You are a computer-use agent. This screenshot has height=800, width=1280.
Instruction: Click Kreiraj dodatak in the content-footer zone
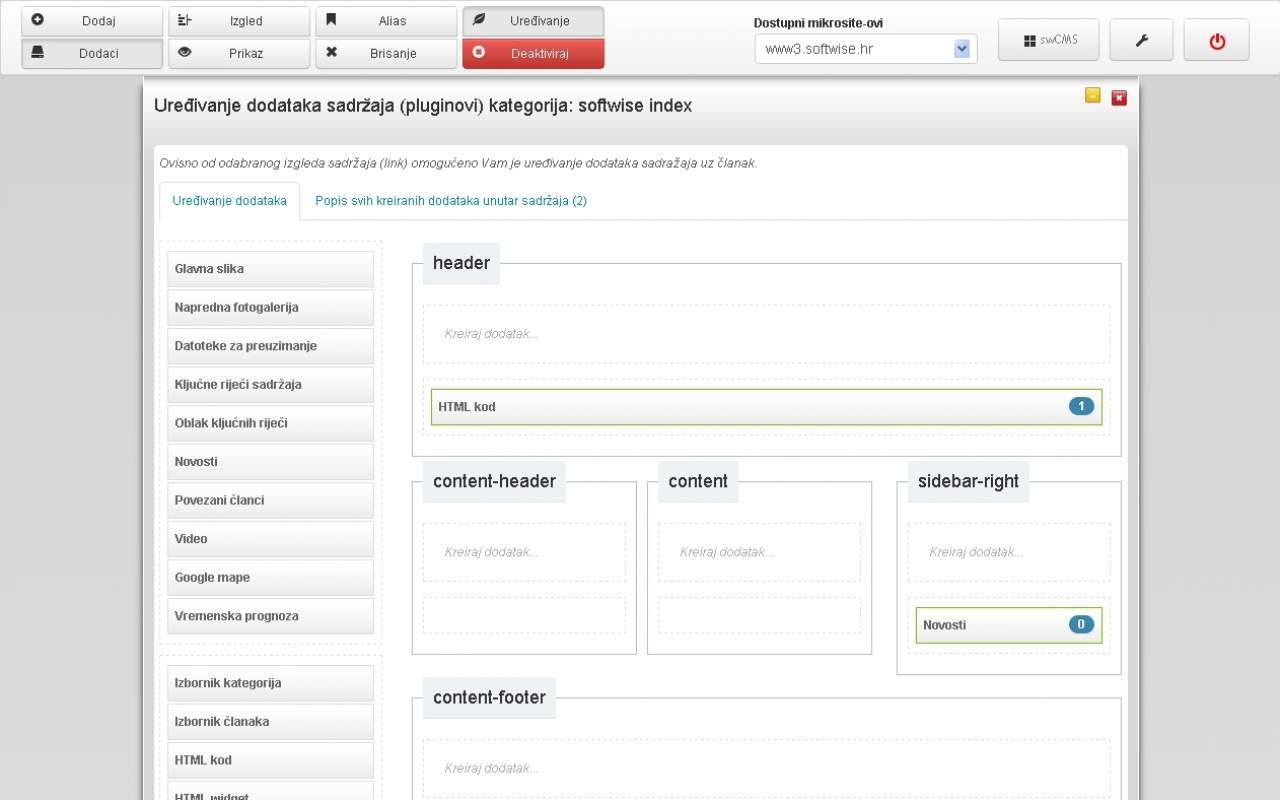[766, 769]
